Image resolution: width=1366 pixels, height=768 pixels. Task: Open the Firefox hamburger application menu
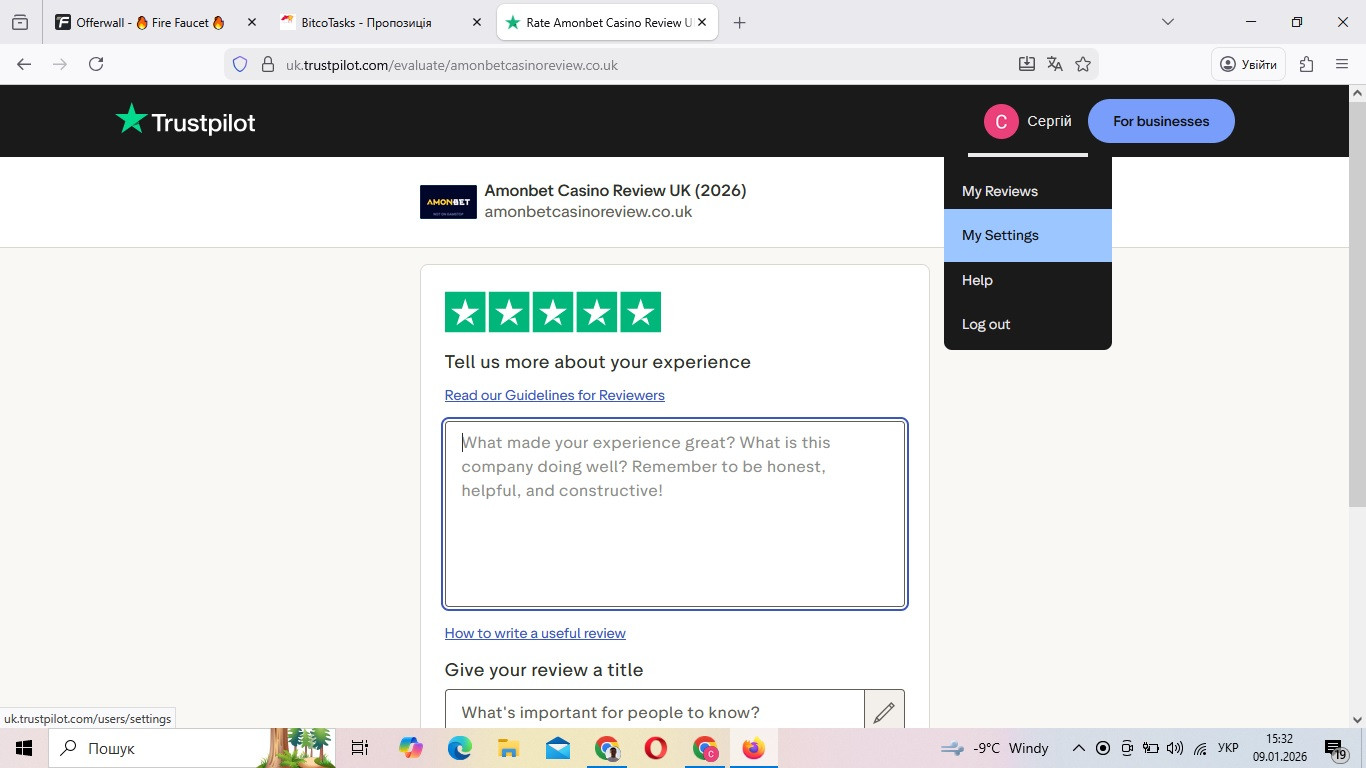(1342, 64)
